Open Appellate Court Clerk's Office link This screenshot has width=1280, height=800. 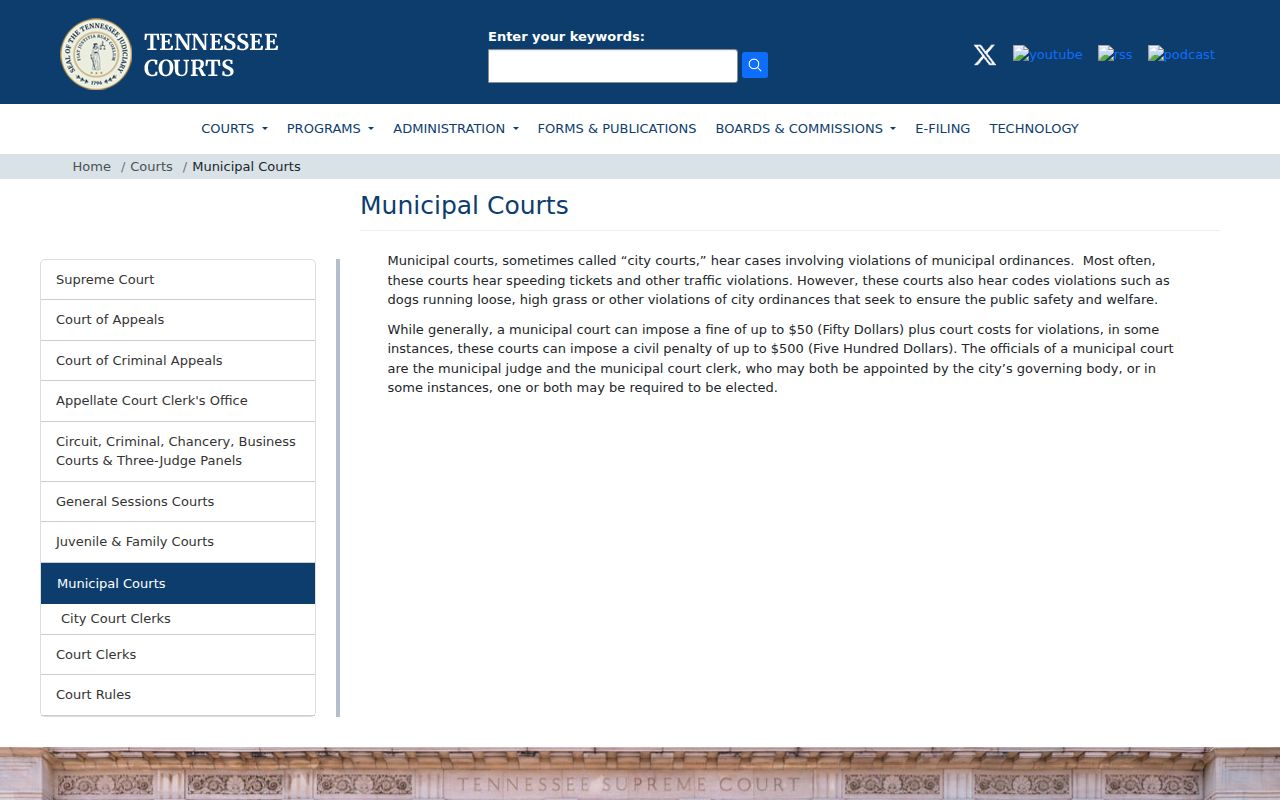tap(178, 401)
